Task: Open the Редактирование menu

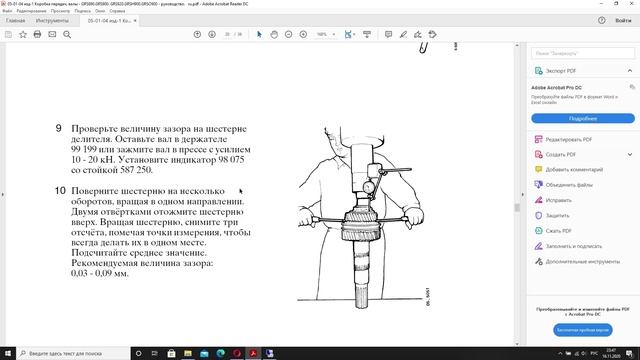Action: (31, 11)
